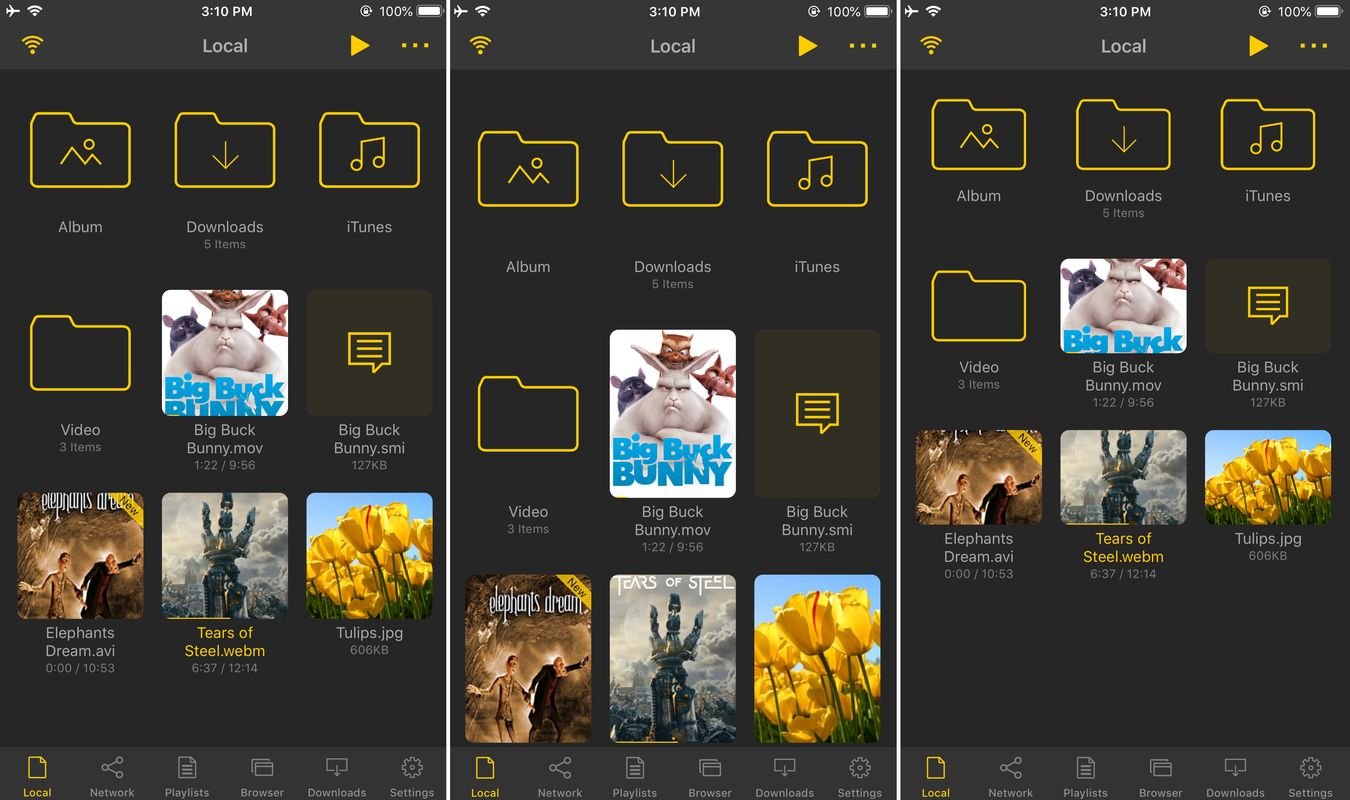Image resolution: width=1350 pixels, height=800 pixels.
Task: Switch to Network tab in right screen
Action: click(x=1011, y=776)
